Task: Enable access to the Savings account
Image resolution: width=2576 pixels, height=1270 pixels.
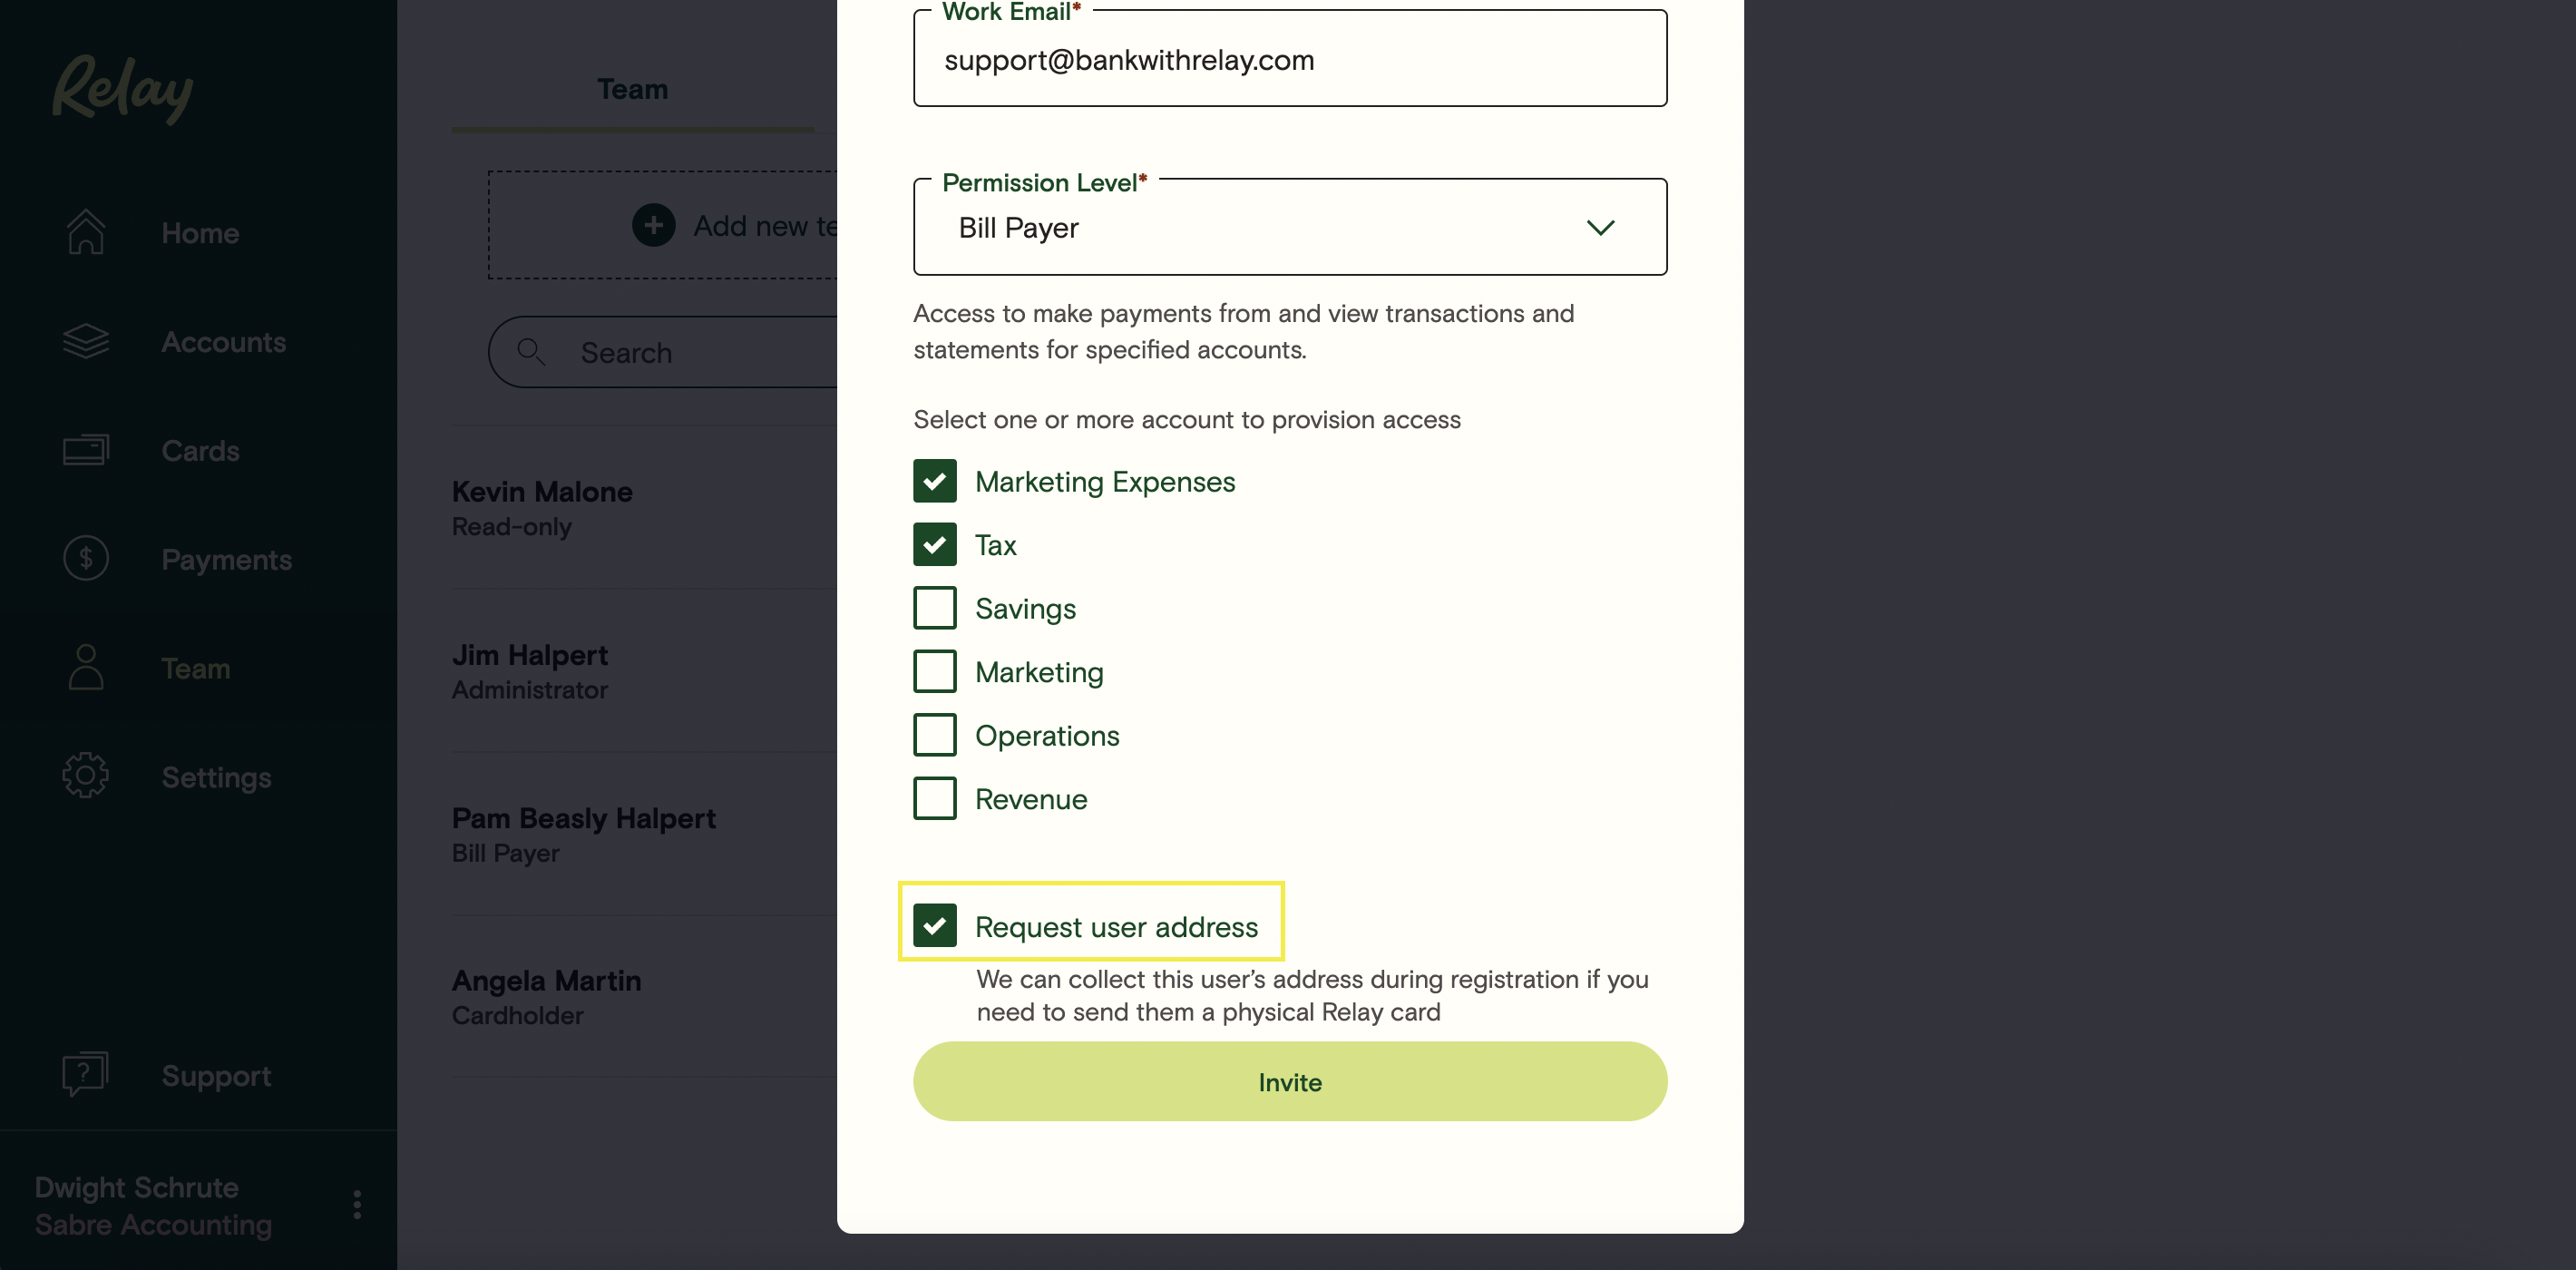Action: coord(934,607)
